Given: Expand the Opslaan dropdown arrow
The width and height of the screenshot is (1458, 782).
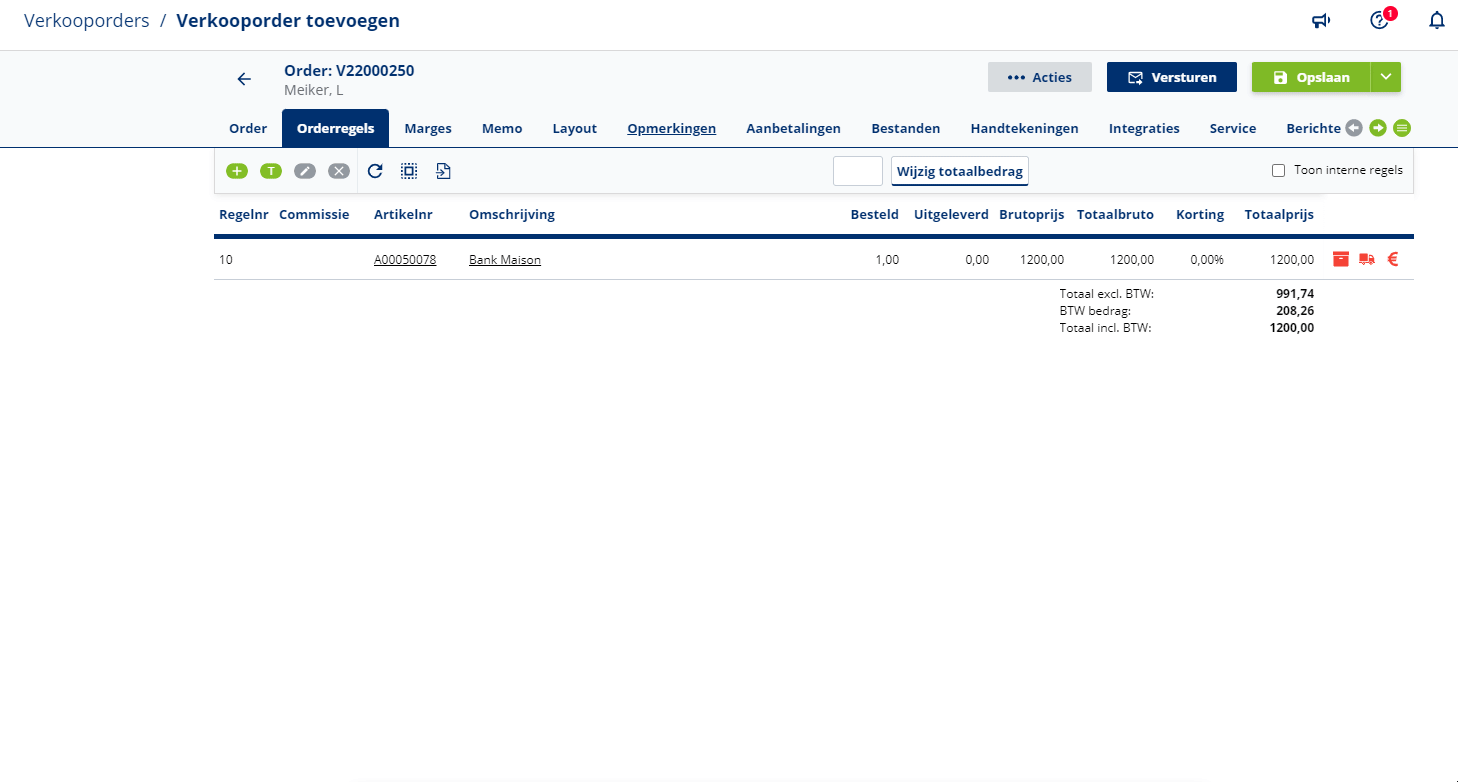Looking at the screenshot, I should pyautogui.click(x=1385, y=77).
